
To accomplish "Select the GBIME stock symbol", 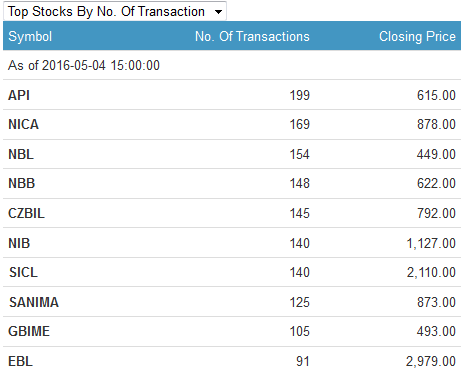I will point(29,332).
